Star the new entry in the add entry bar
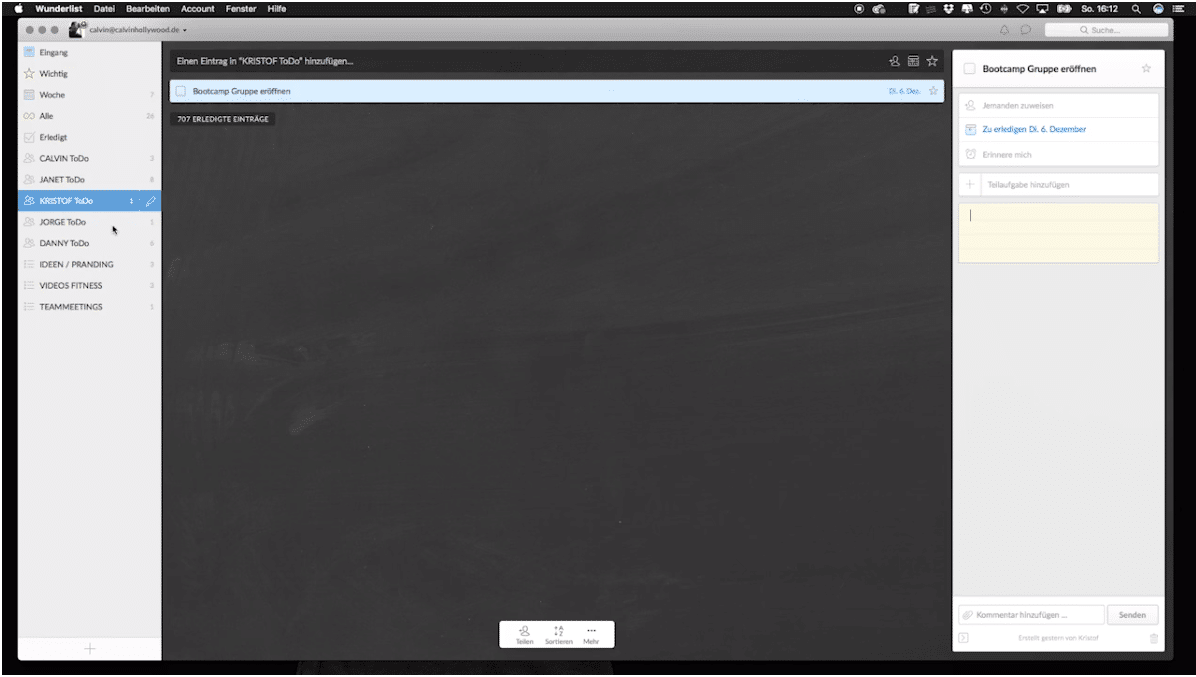This screenshot has height=677, width=1196. 932,61
